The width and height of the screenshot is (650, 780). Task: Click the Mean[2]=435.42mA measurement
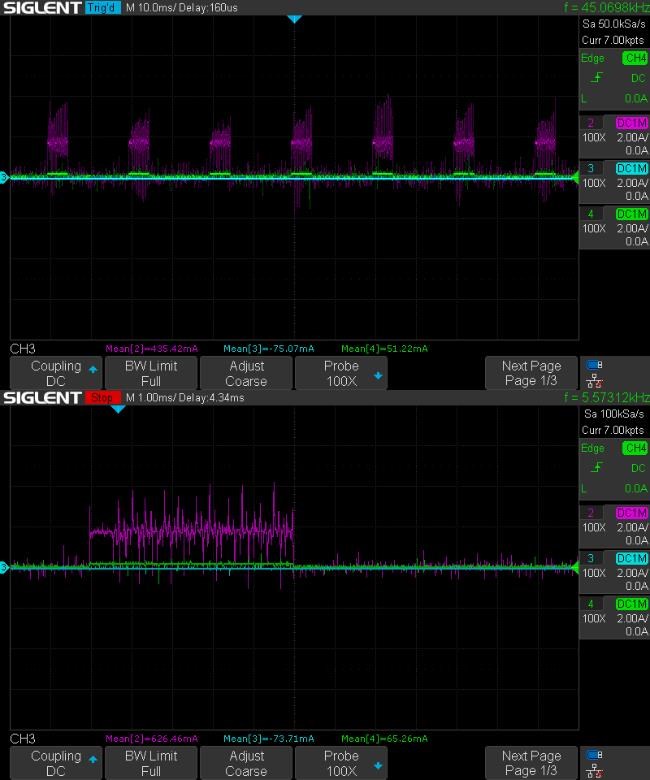coord(152,349)
